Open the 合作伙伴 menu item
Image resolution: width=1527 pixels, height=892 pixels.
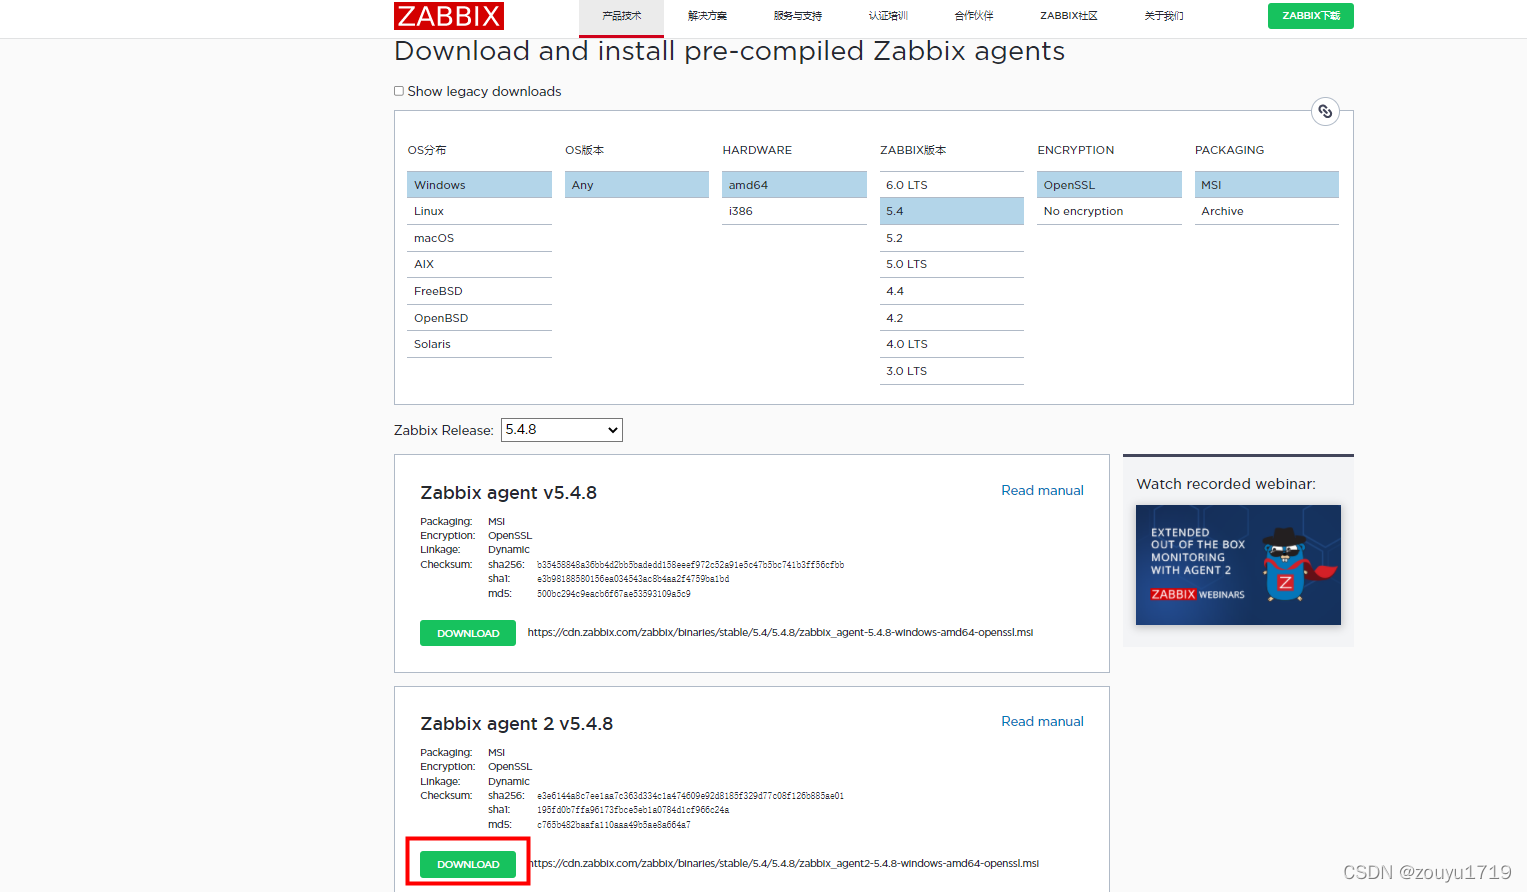pyautogui.click(x=974, y=16)
